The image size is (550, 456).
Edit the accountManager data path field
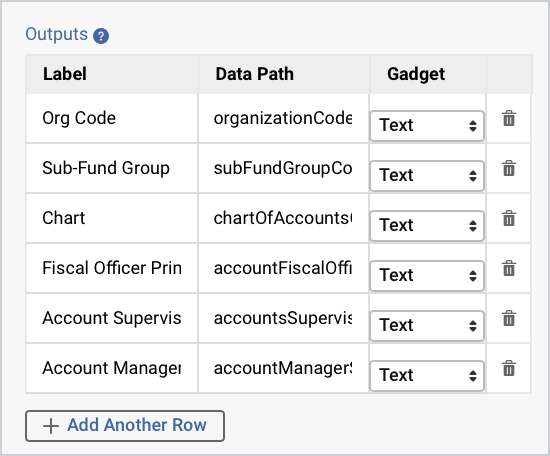pyautogui.click(x=283, y=368)
